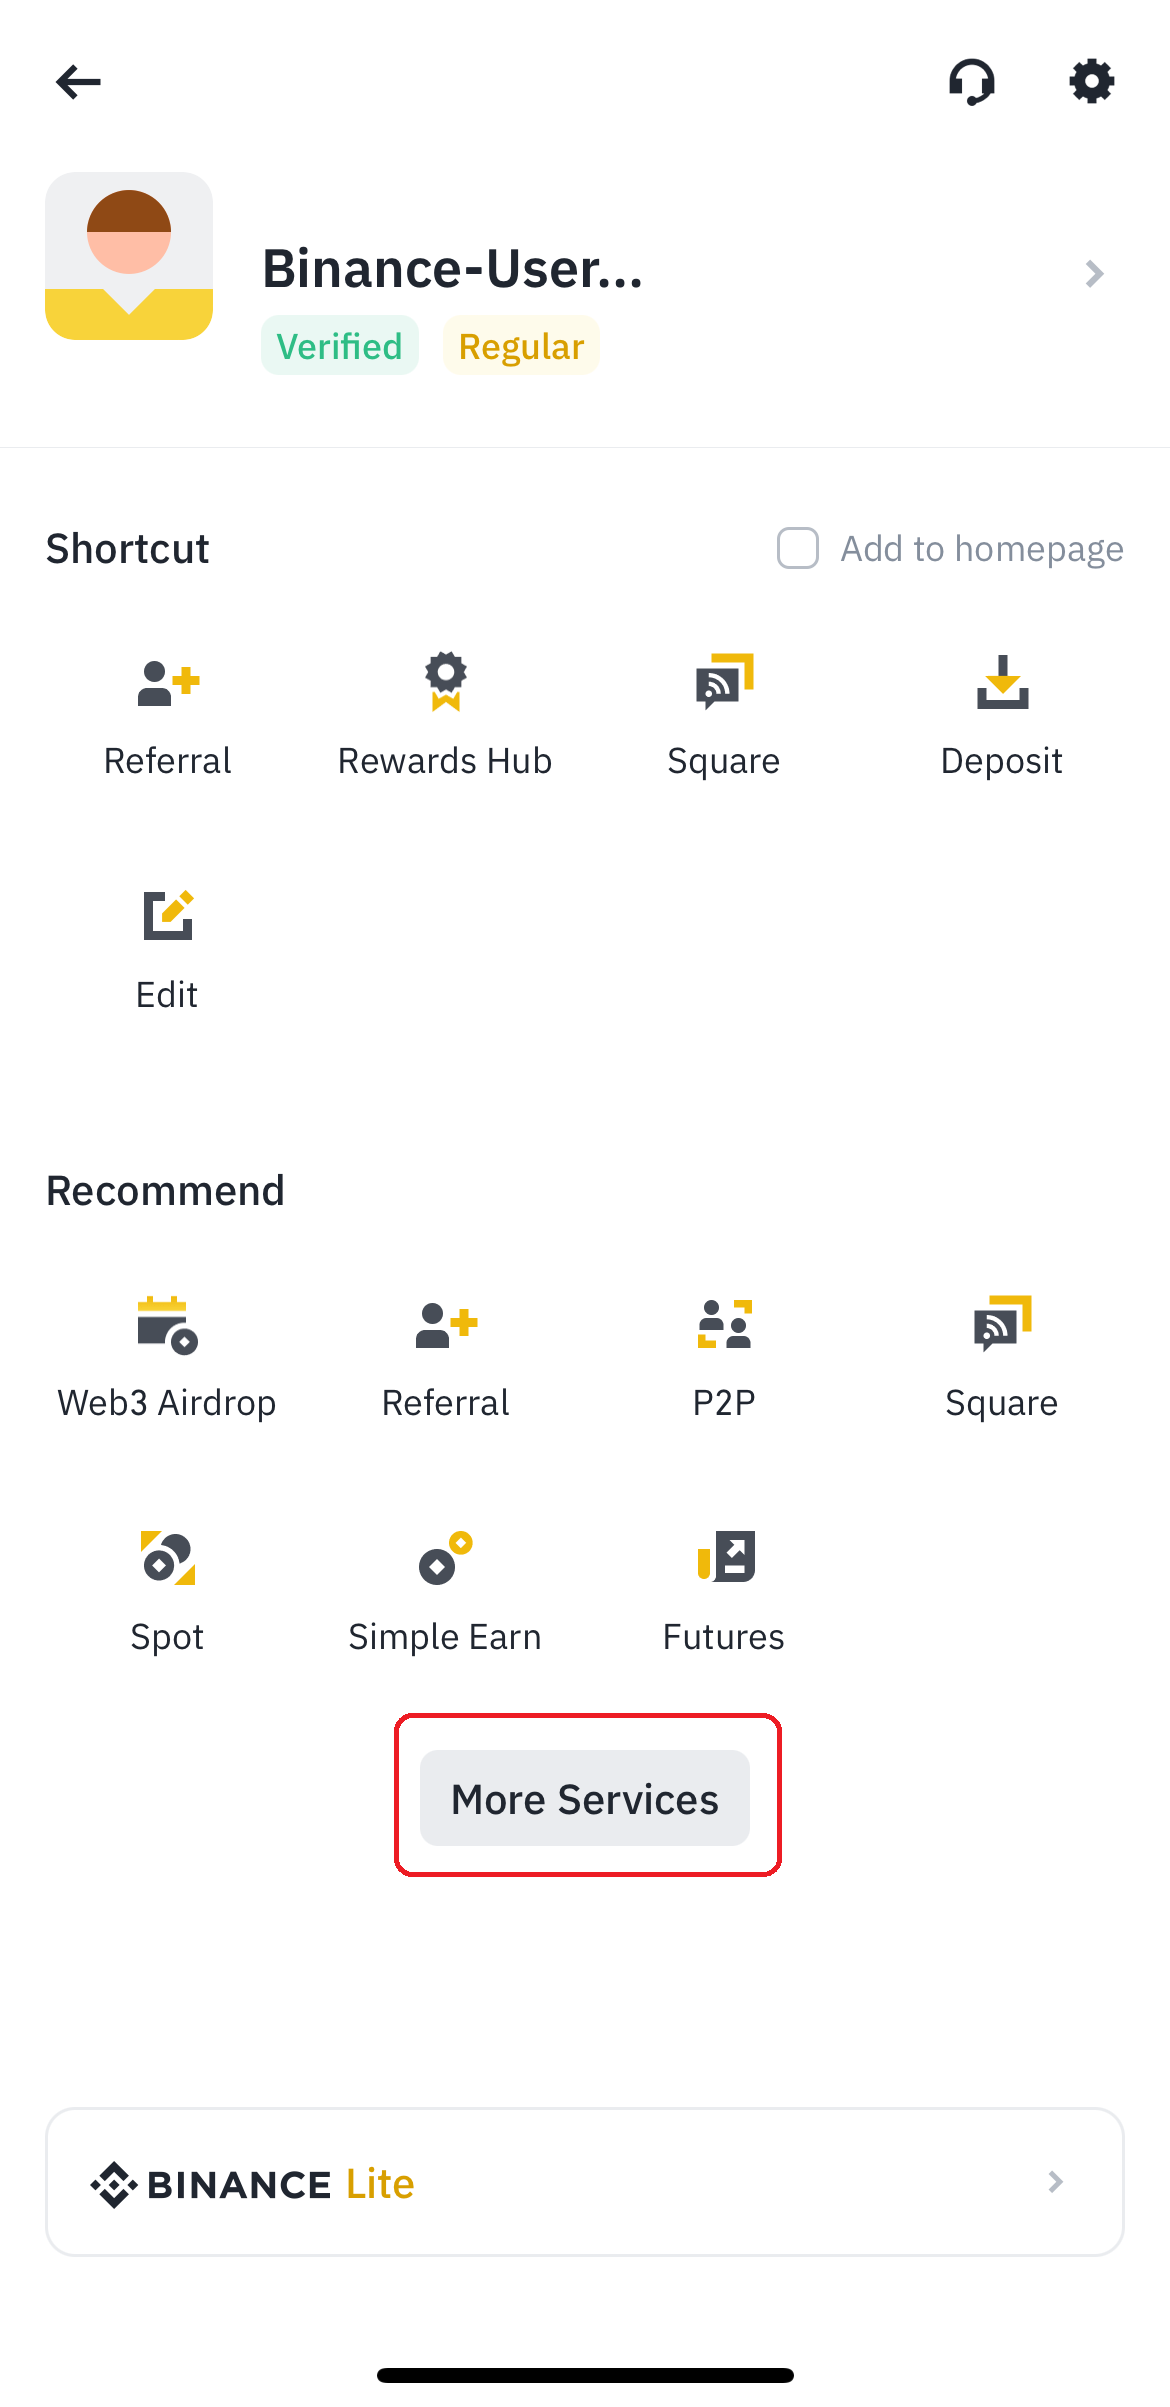
Task: Launch Spot trading icon
Action: (x=167, y=1558)
